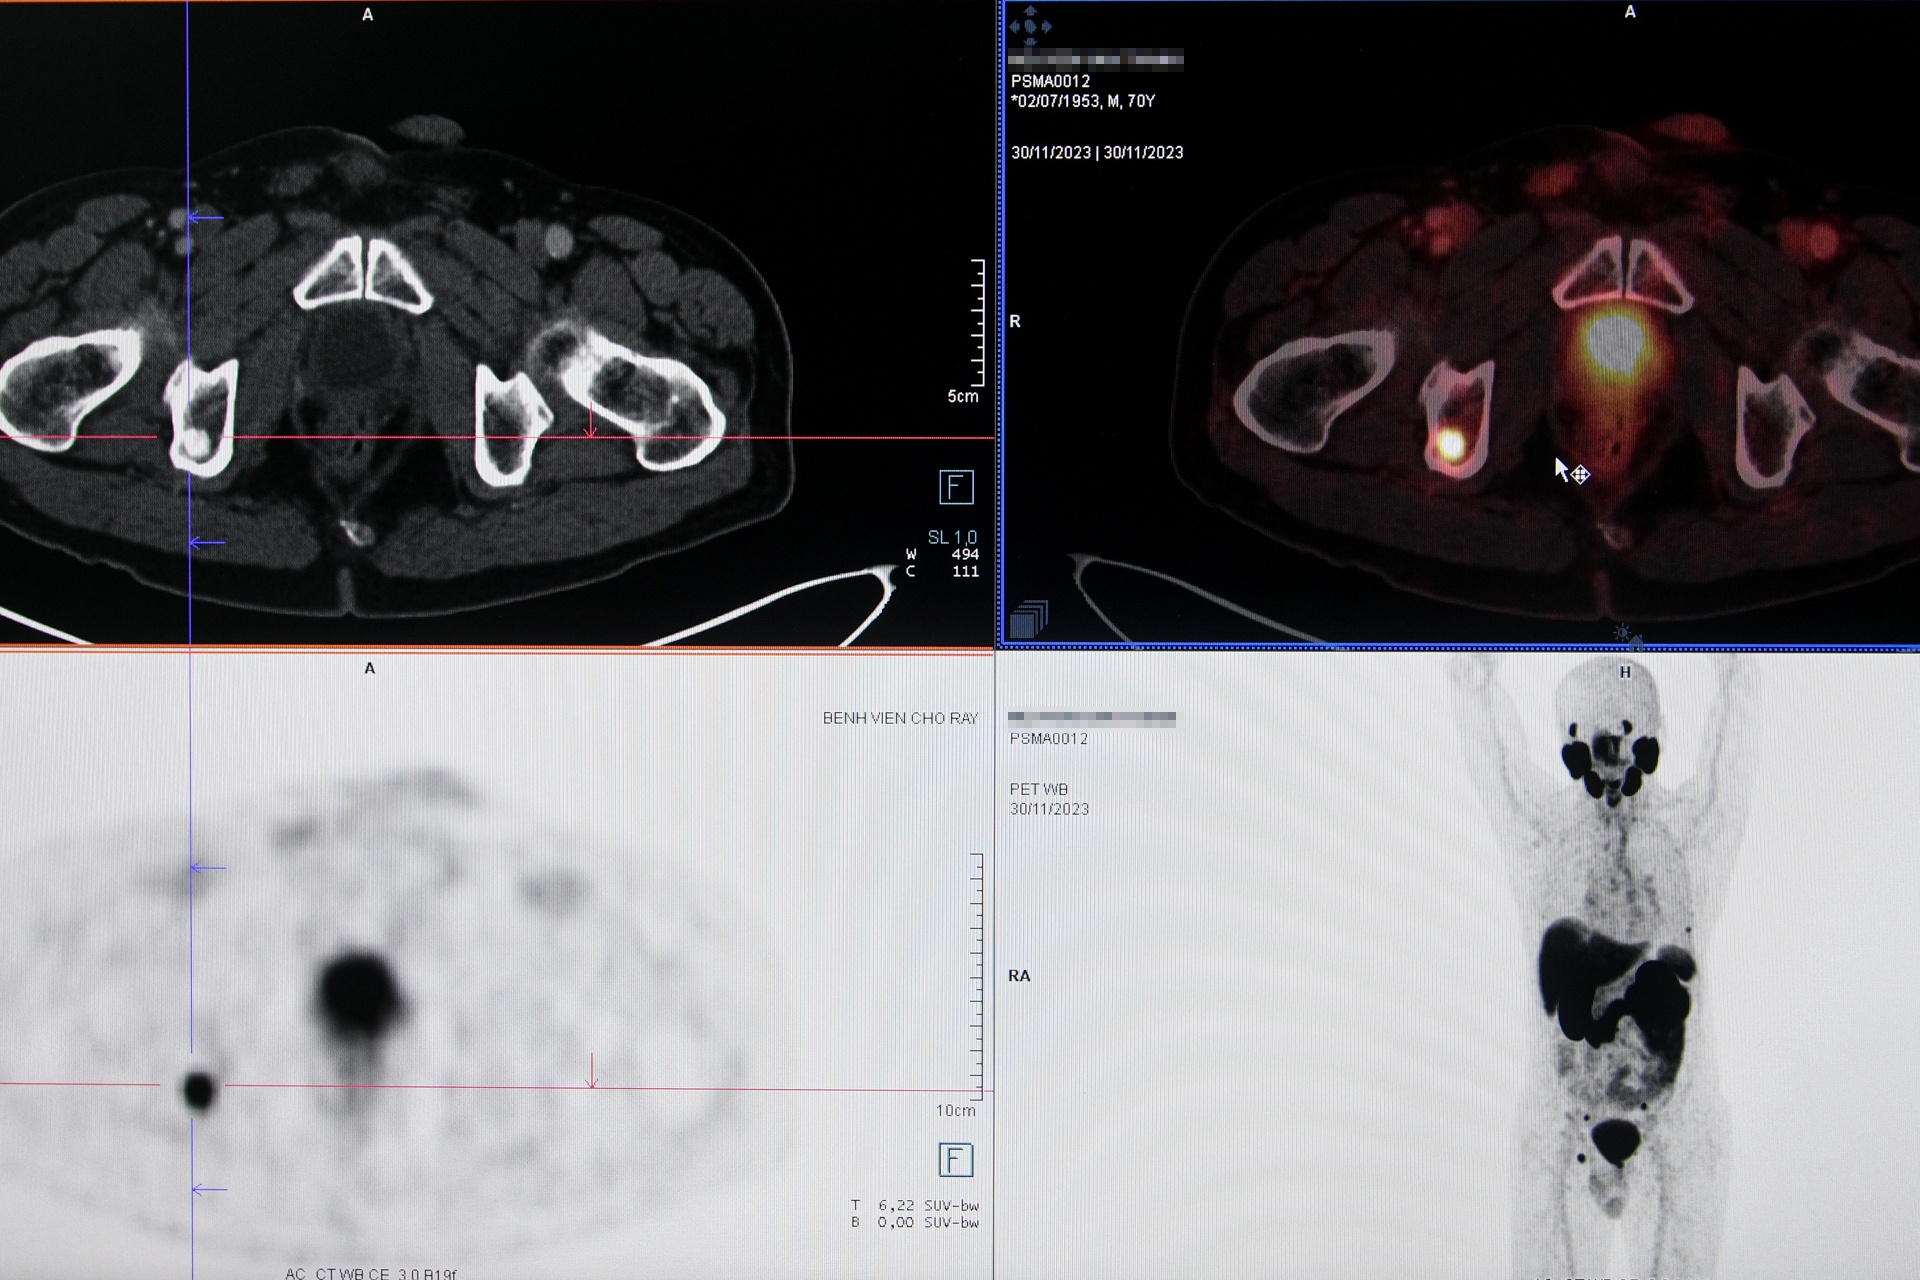Click lower blue arrow on CT vertical crosshair
Viewport: 1920px width, 1280px height.
click(206, 543)
